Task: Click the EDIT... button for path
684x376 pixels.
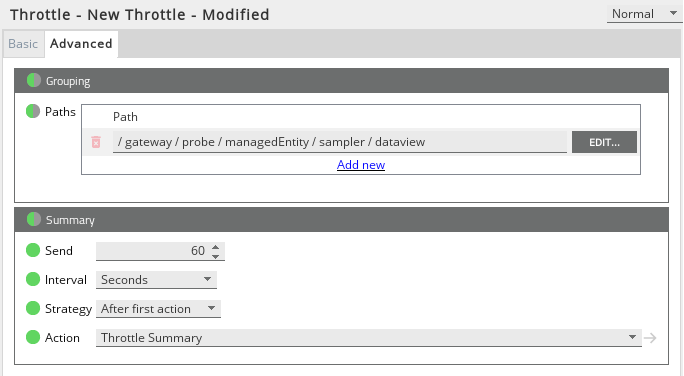Action: click(x=604, y=142)
